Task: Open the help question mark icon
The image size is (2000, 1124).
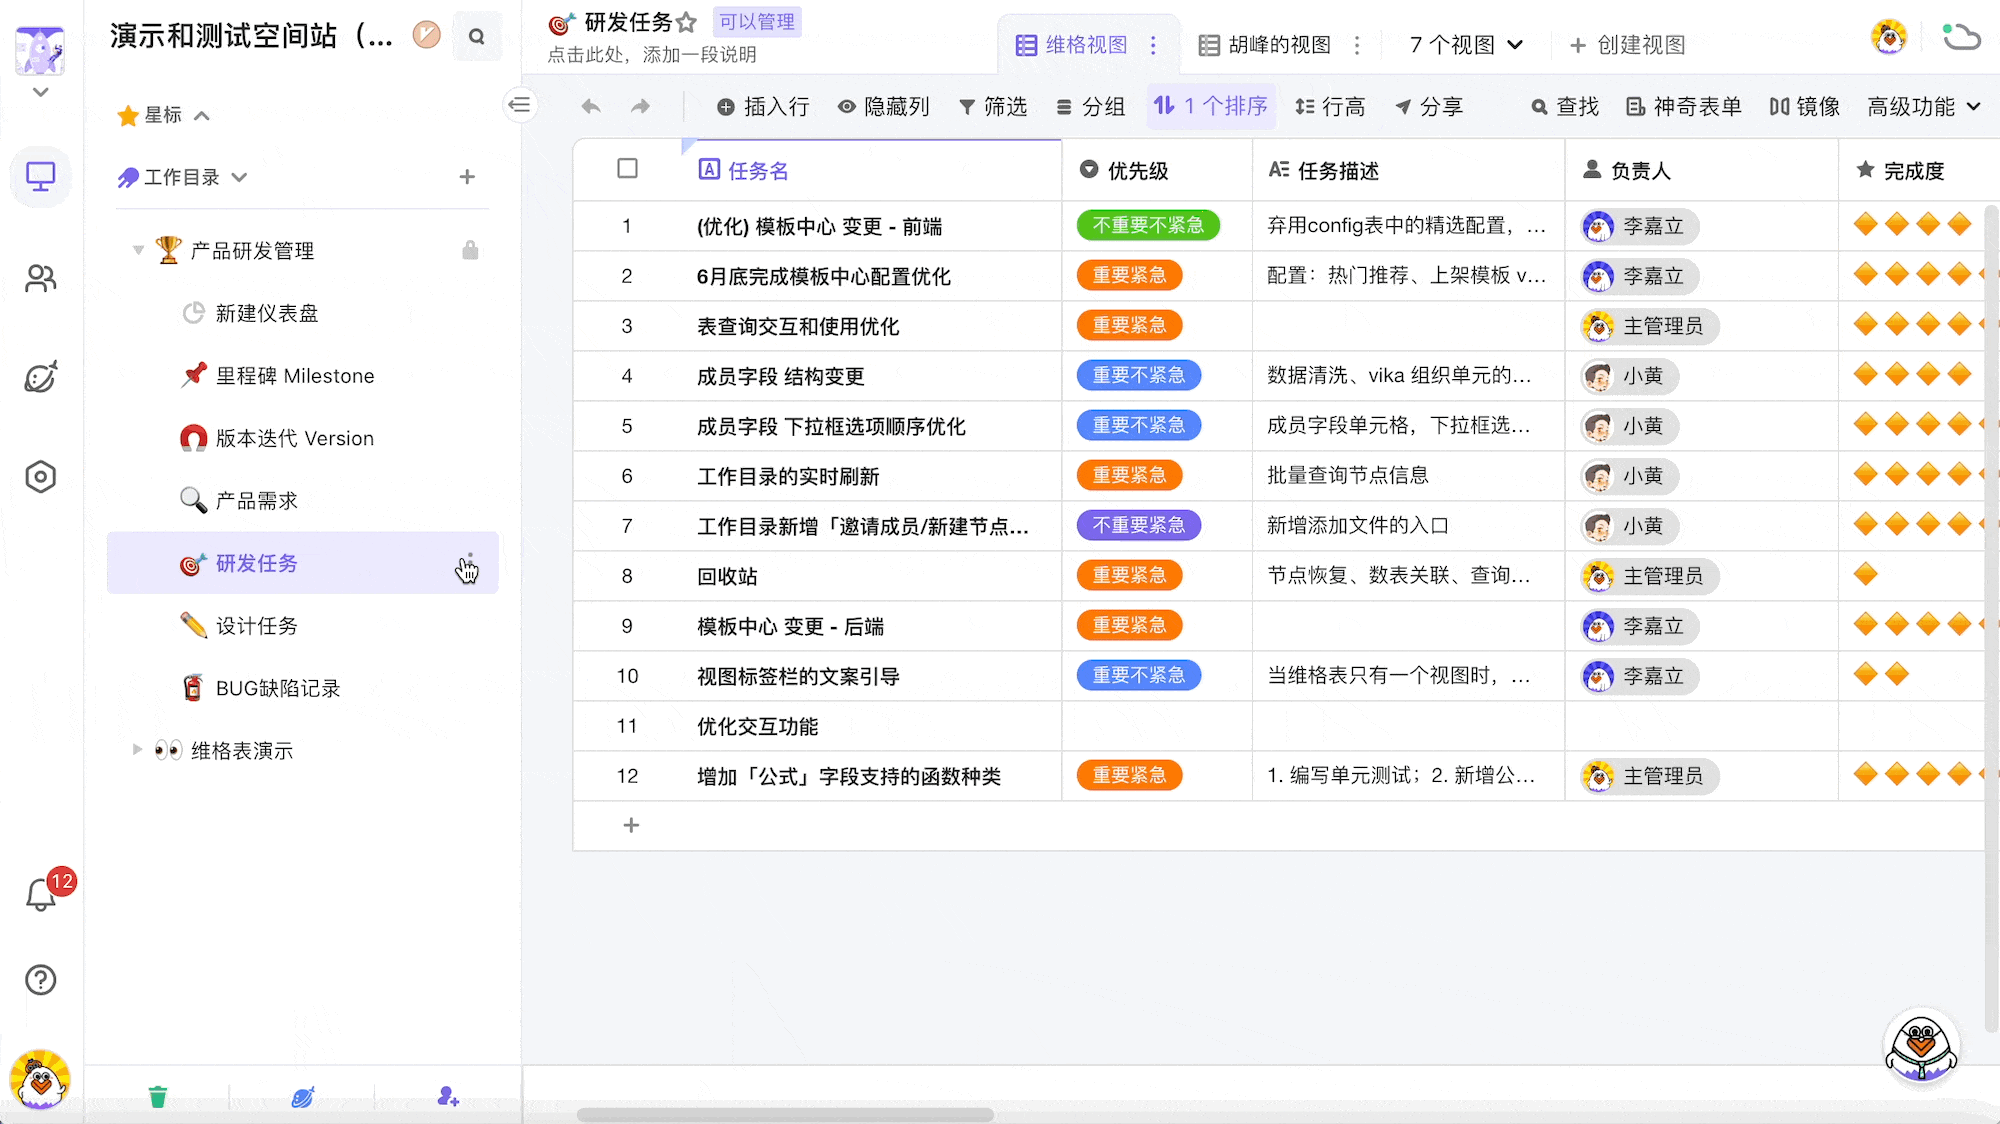Action: point(41,980)
